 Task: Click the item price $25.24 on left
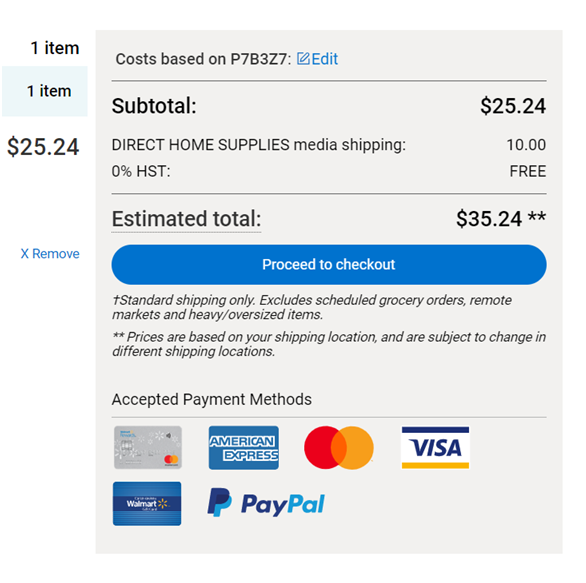pos(43,146)
